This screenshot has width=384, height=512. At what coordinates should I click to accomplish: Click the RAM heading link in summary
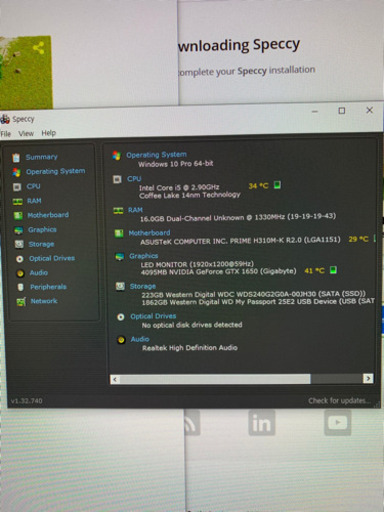click(x=135, y=210)
